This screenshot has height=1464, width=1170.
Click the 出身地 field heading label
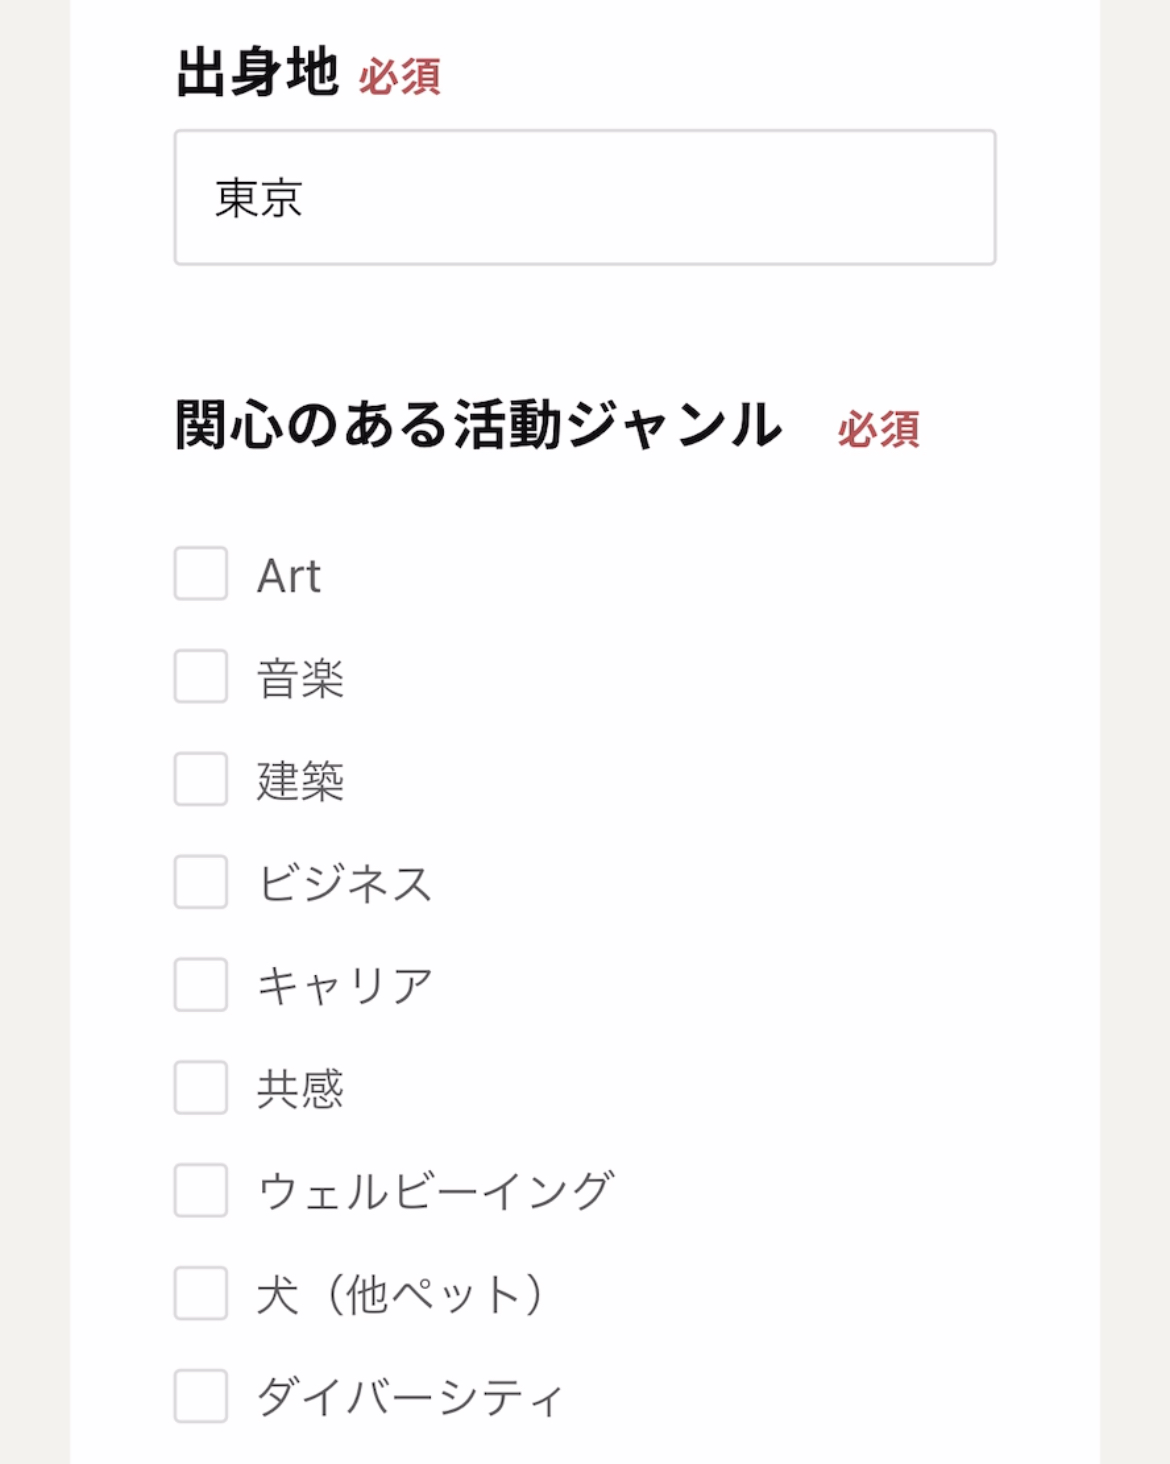pyautogui.click(x=257, y=73)
